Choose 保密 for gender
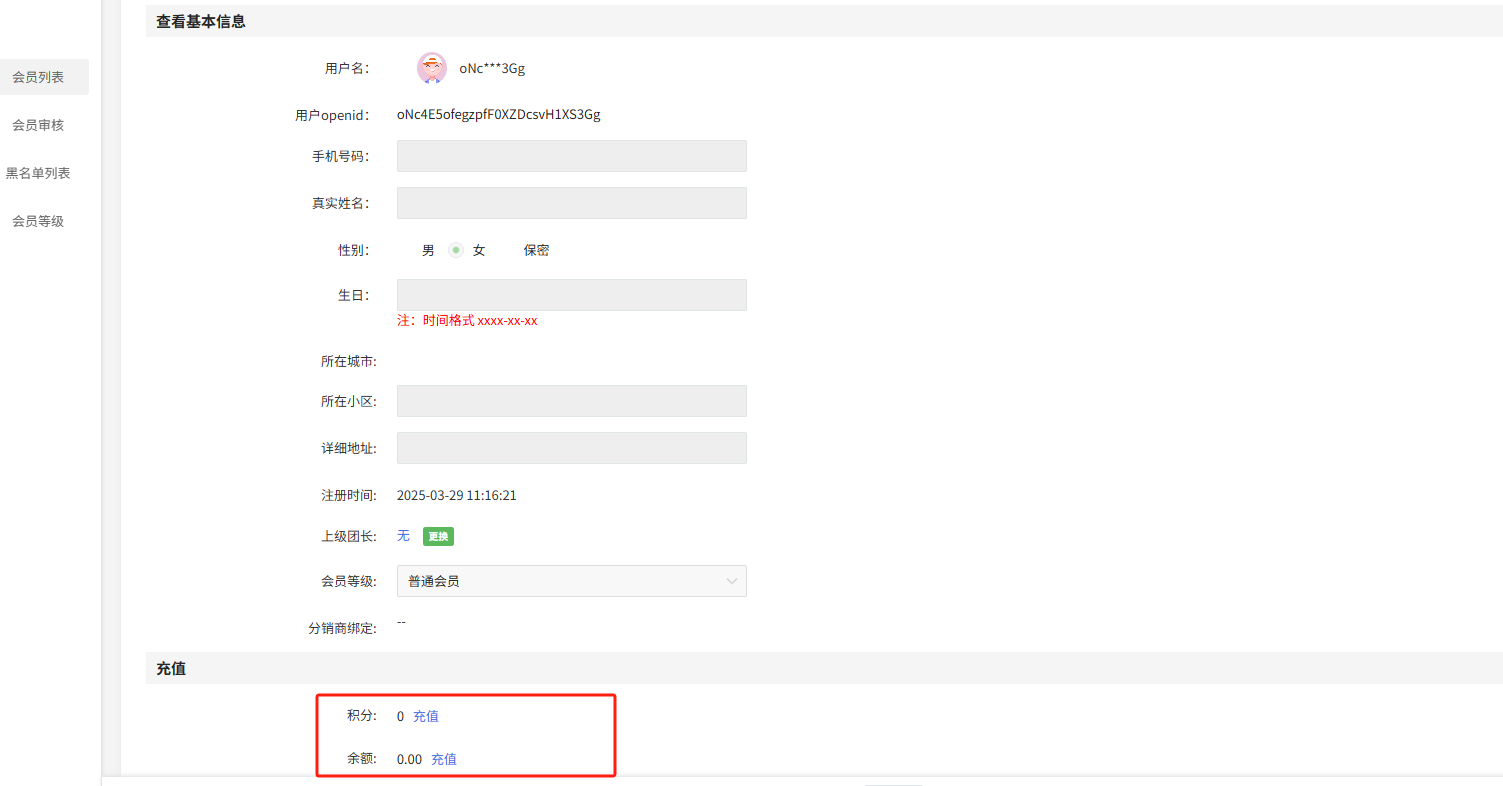 click(x=535, y=250)
